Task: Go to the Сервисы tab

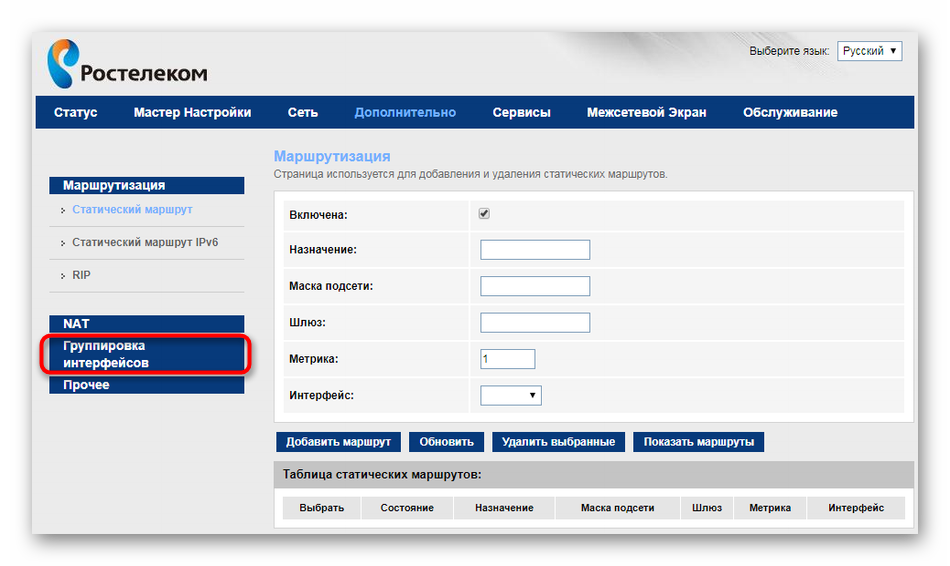Action: pos(521,112)
